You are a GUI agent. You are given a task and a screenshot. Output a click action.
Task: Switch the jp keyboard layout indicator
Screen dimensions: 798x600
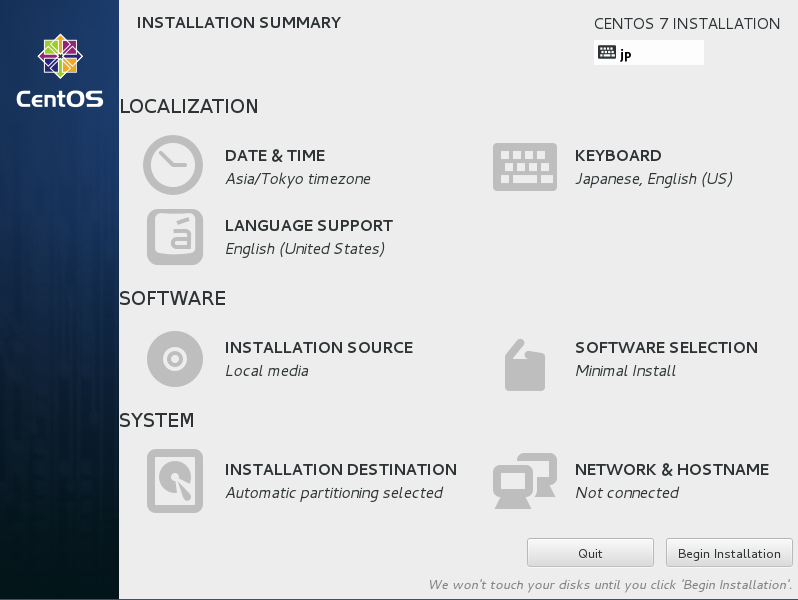pyautogui.click(x=649, y=52)
